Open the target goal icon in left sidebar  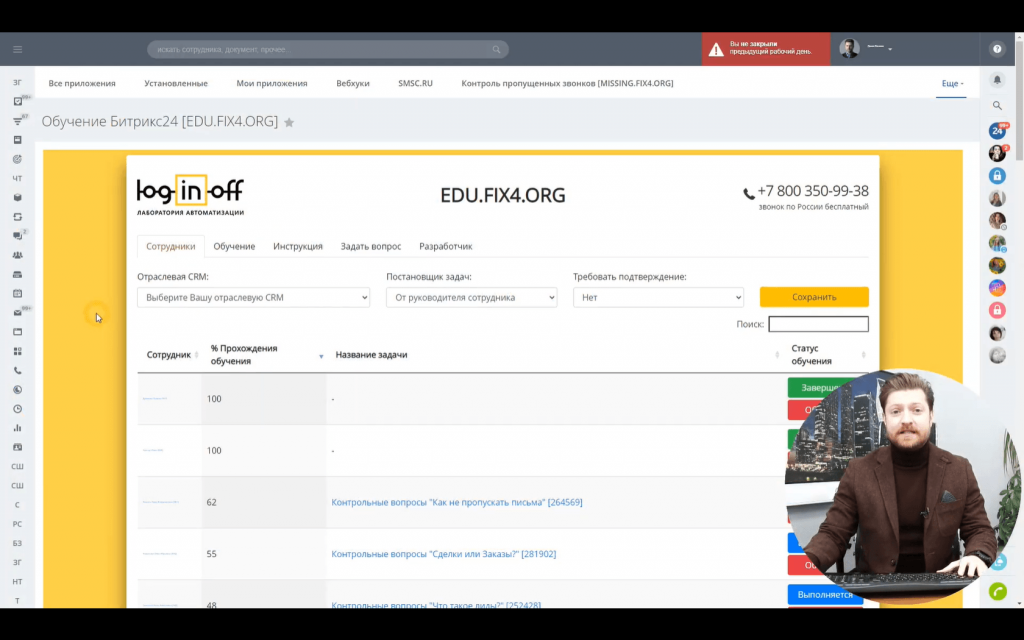pyautogui.click(x=18, y=159)
